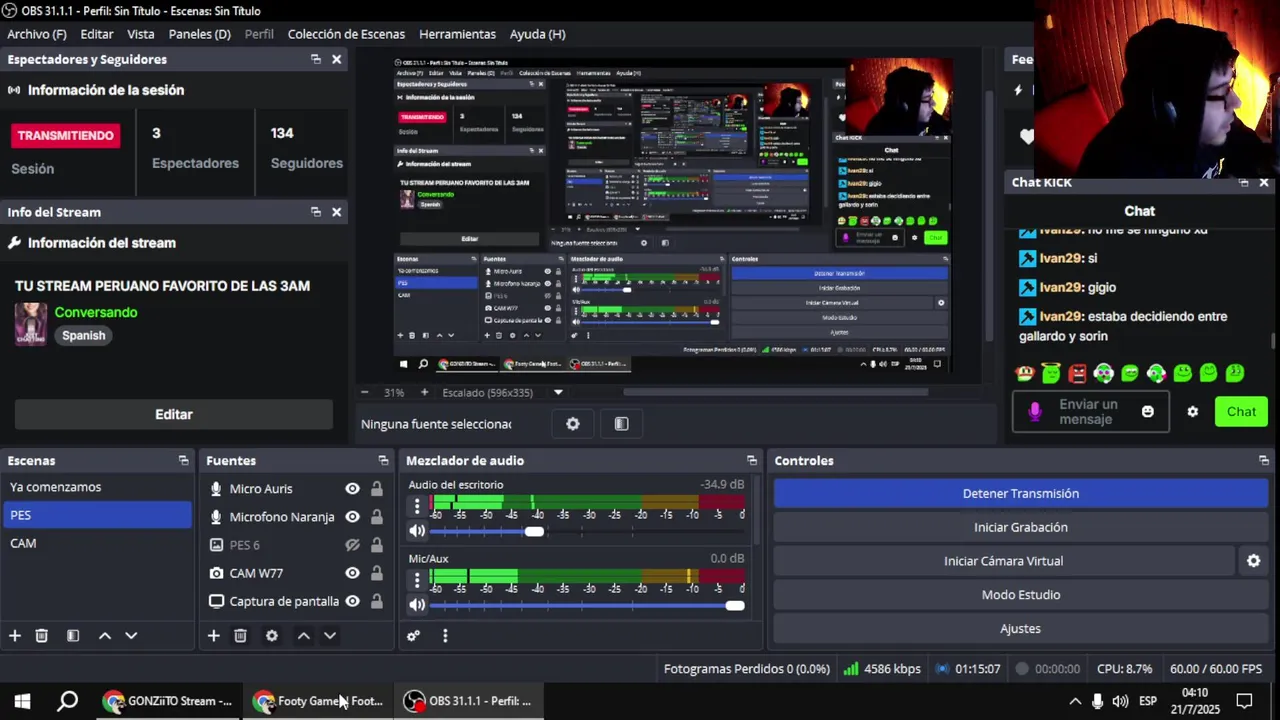The image size is (1280, 720).
Task: Toggle visibility of Micro Auris source
Action: [352, 489]
